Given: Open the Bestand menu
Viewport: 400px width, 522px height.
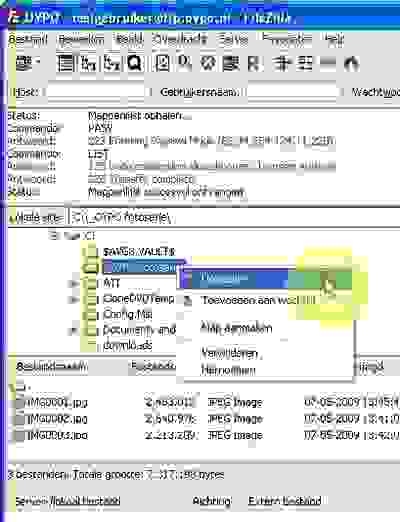Looking at the screenshot, I should click(28, 39).
